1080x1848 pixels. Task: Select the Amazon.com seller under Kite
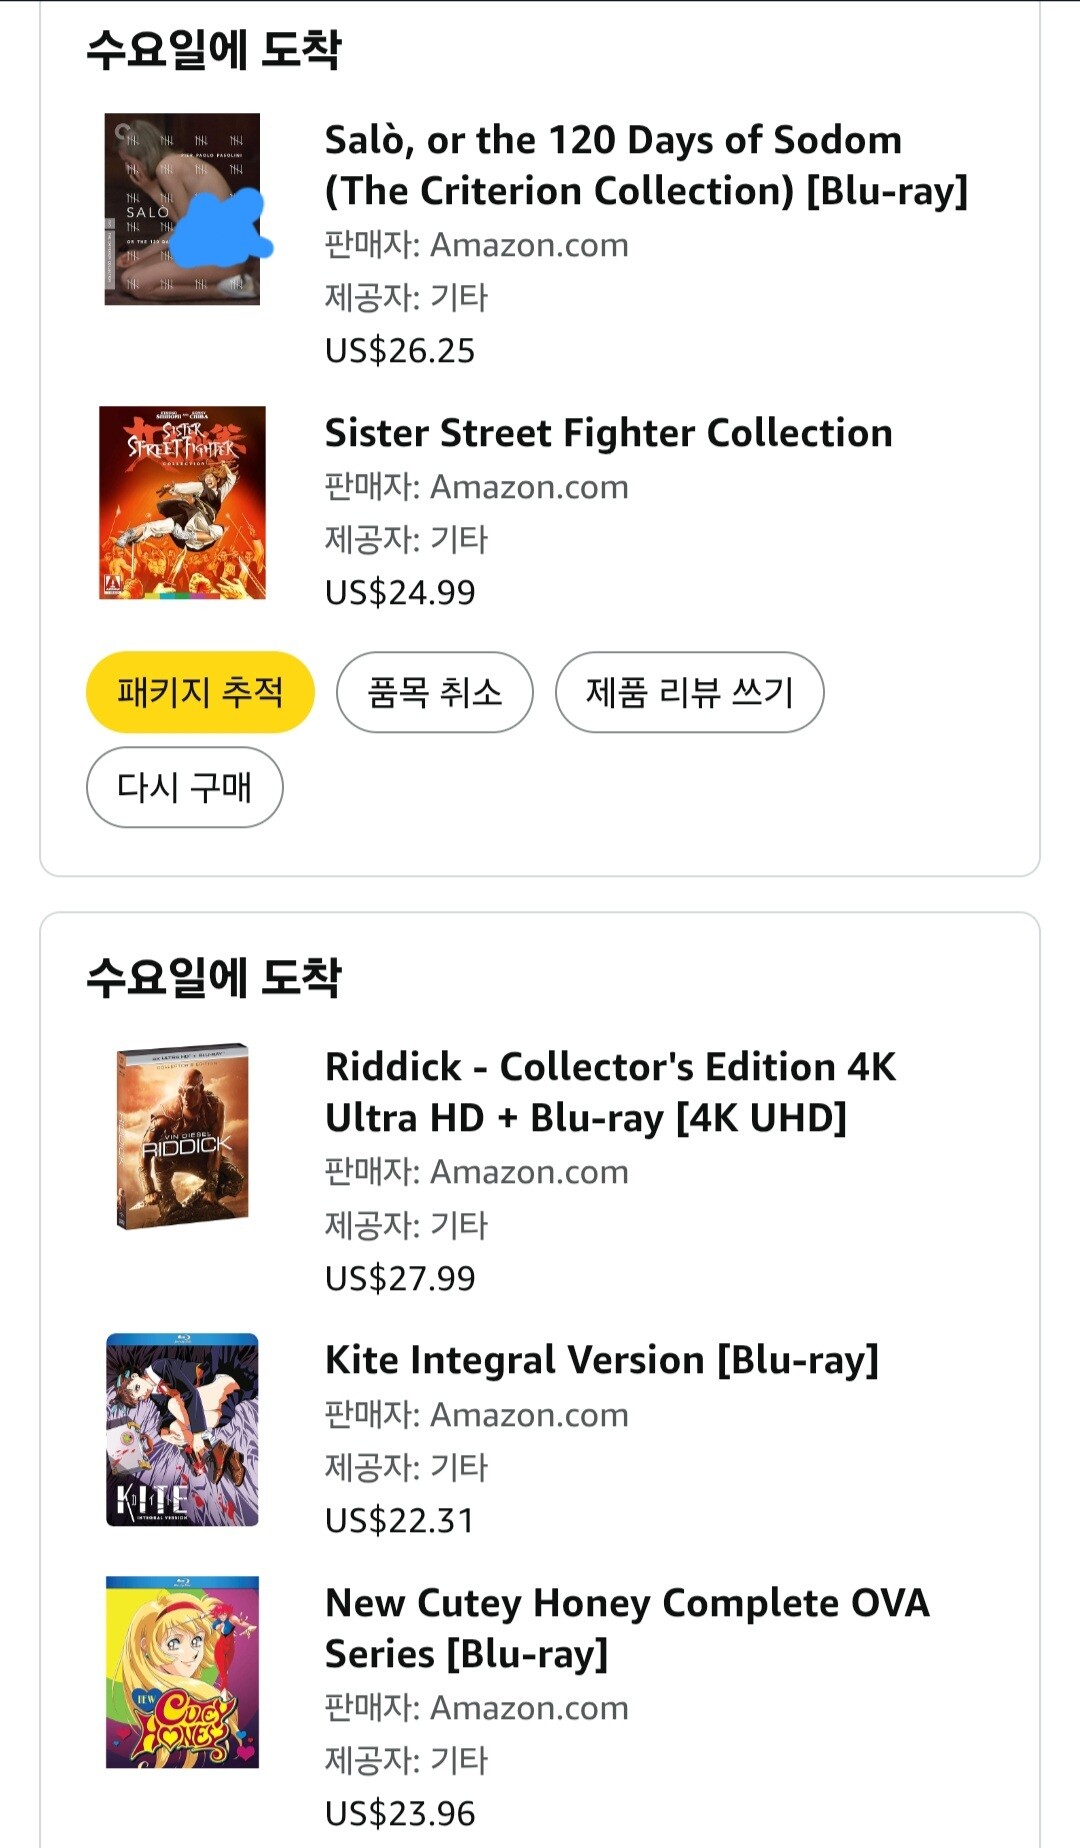[529, 1415]
